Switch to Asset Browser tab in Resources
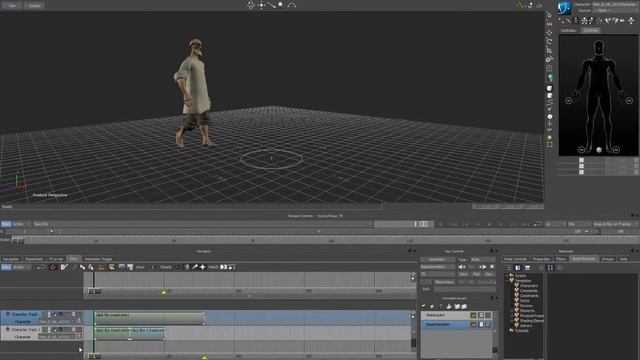The image size is (640, 360). [x=583, y=259]
